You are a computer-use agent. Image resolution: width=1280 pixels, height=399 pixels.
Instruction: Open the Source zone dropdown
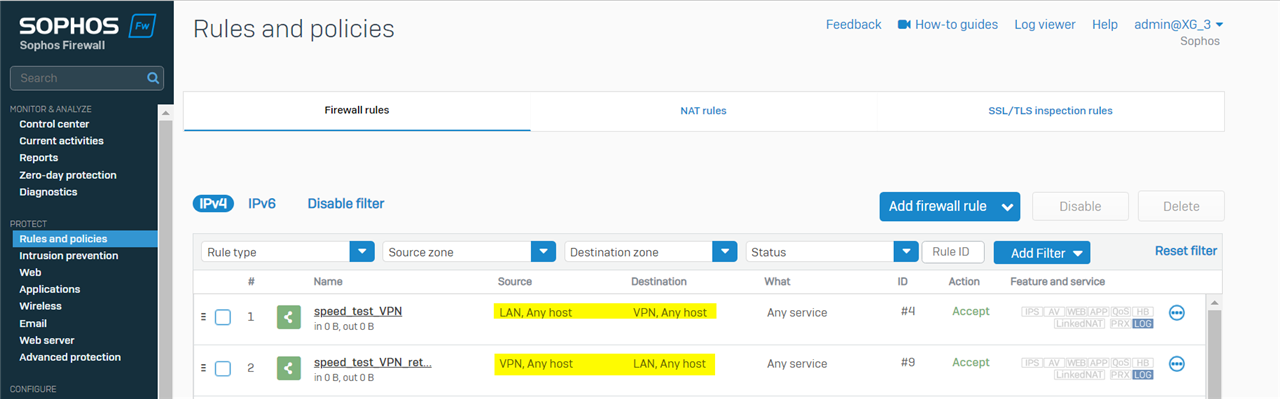[469, 252]
